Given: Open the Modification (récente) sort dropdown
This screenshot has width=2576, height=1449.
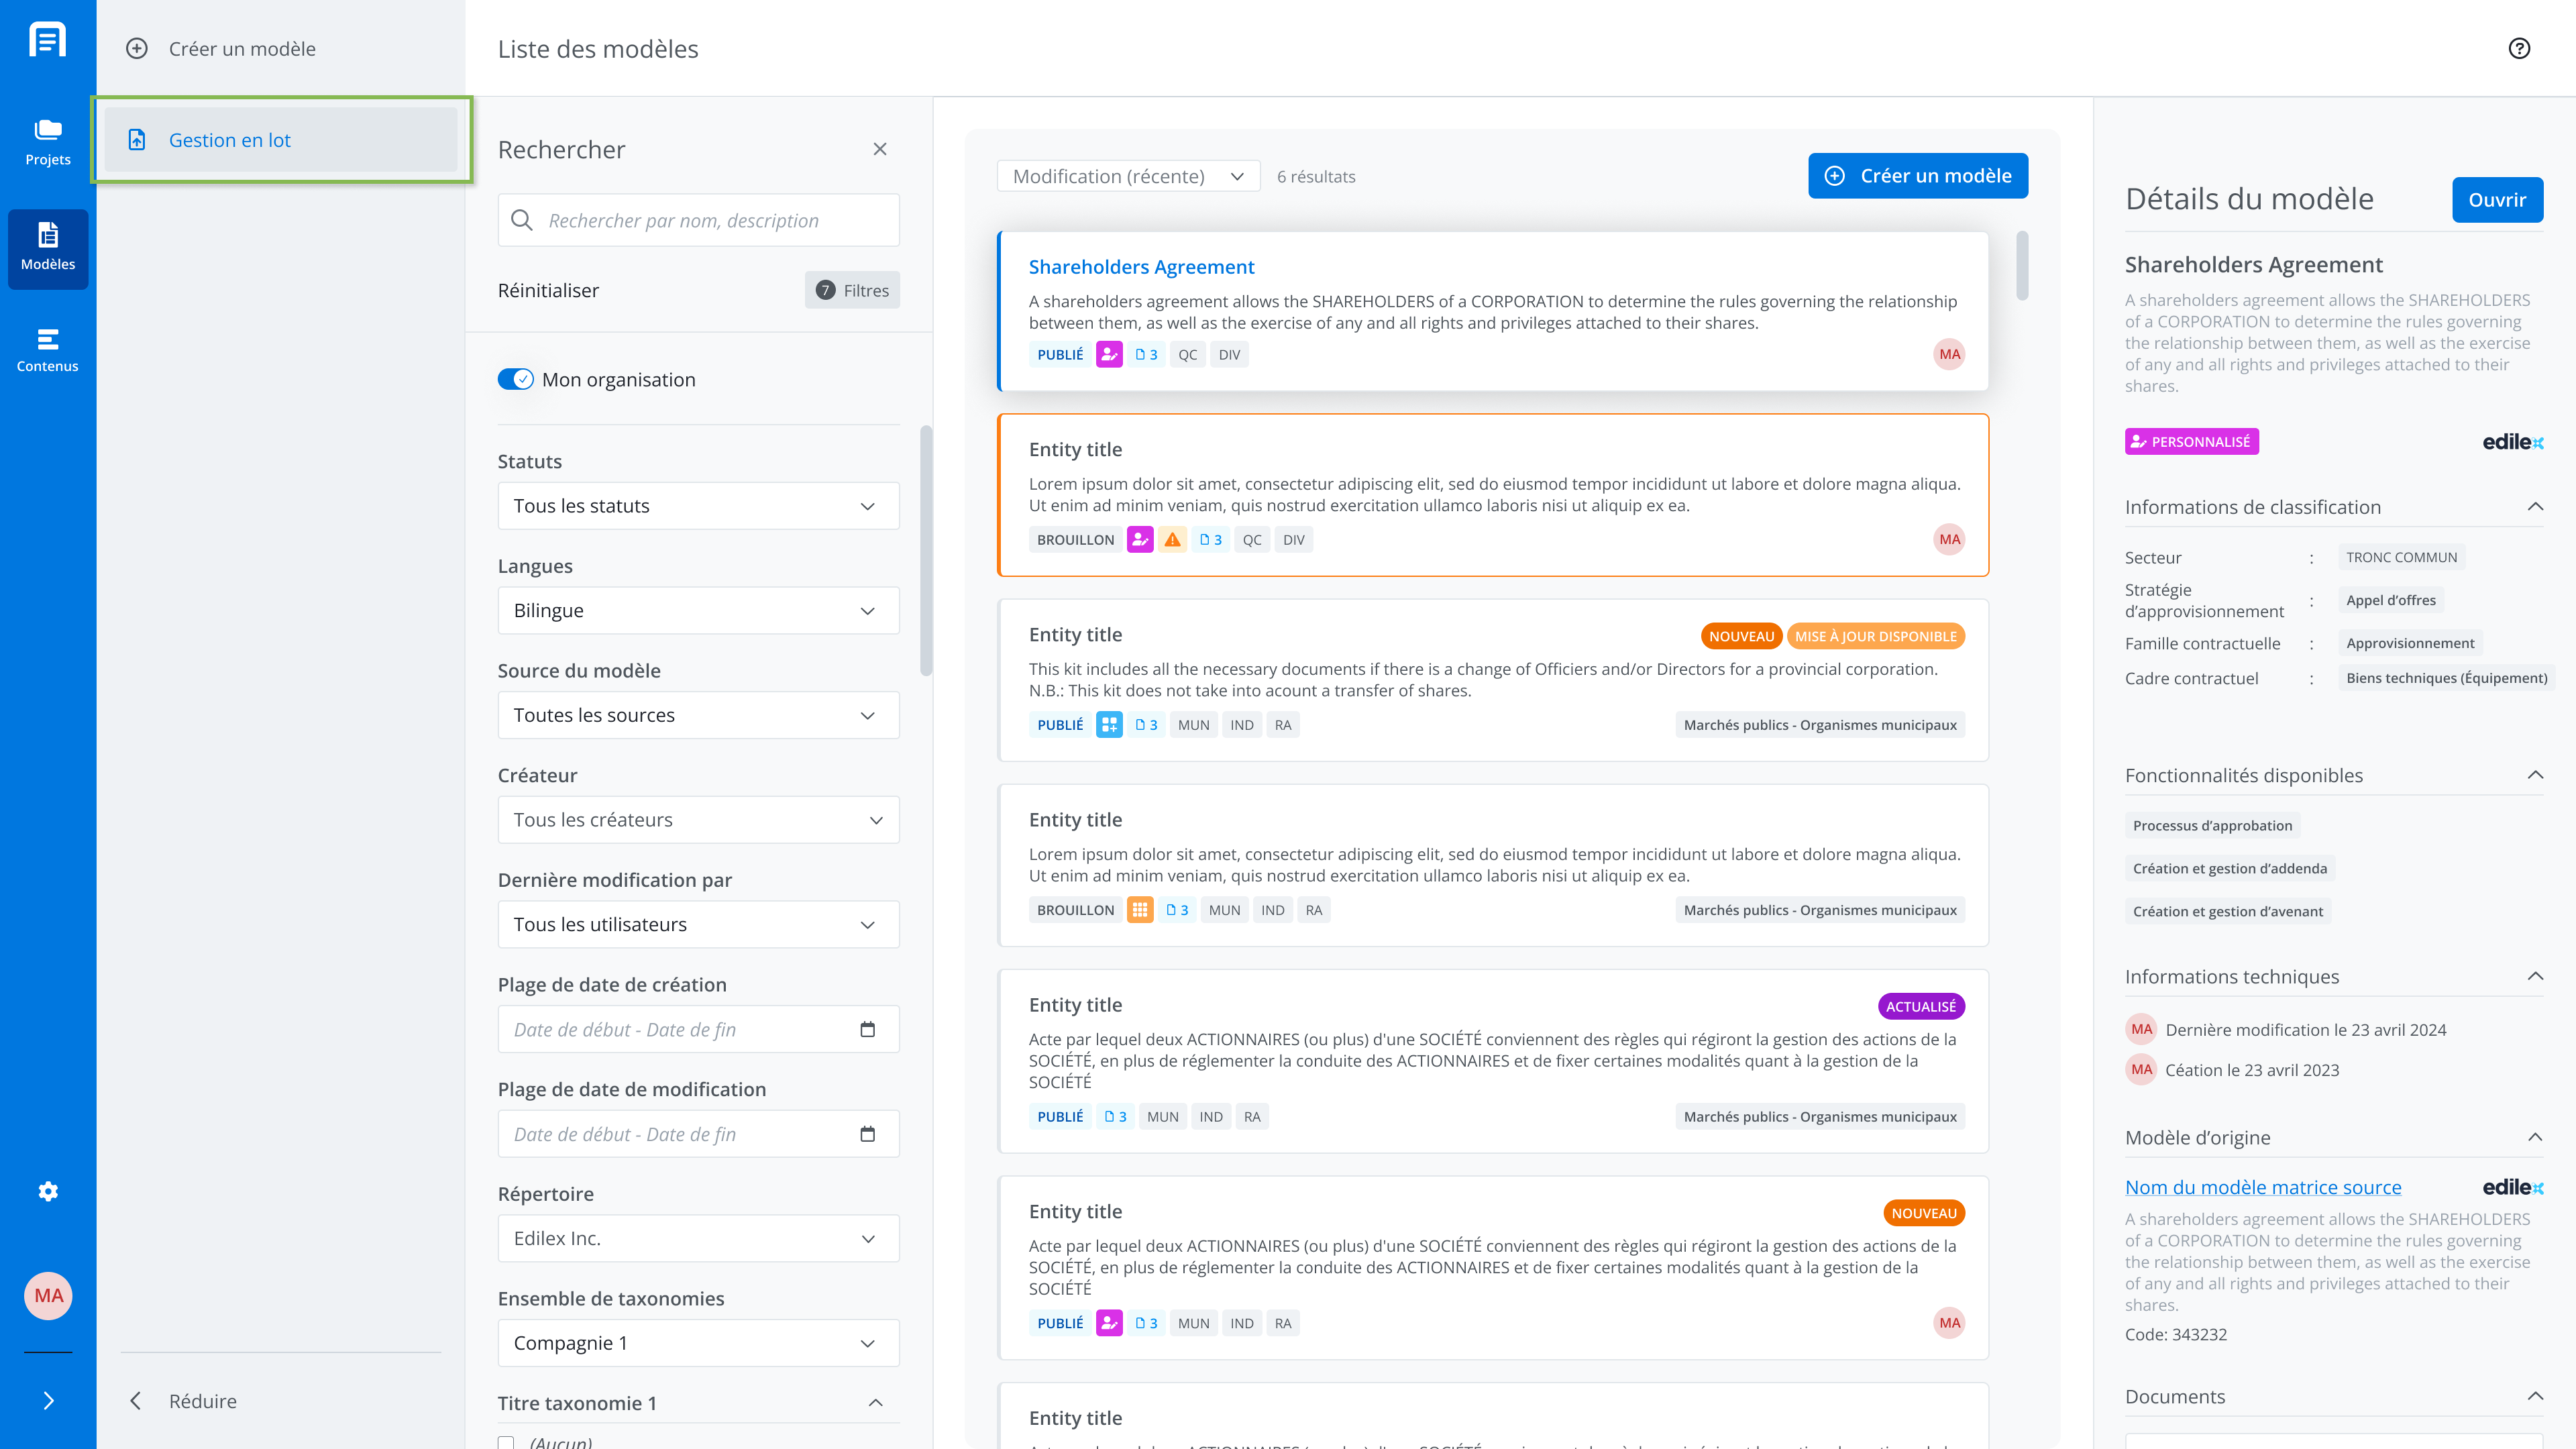Looking at the screenshot, I should pyautogui.click(x=1128, y=176).
